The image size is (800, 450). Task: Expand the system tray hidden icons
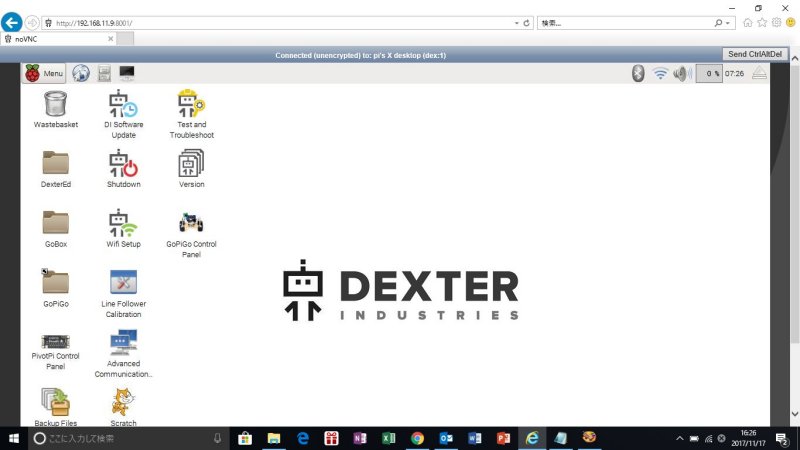(x=679, y=438)
